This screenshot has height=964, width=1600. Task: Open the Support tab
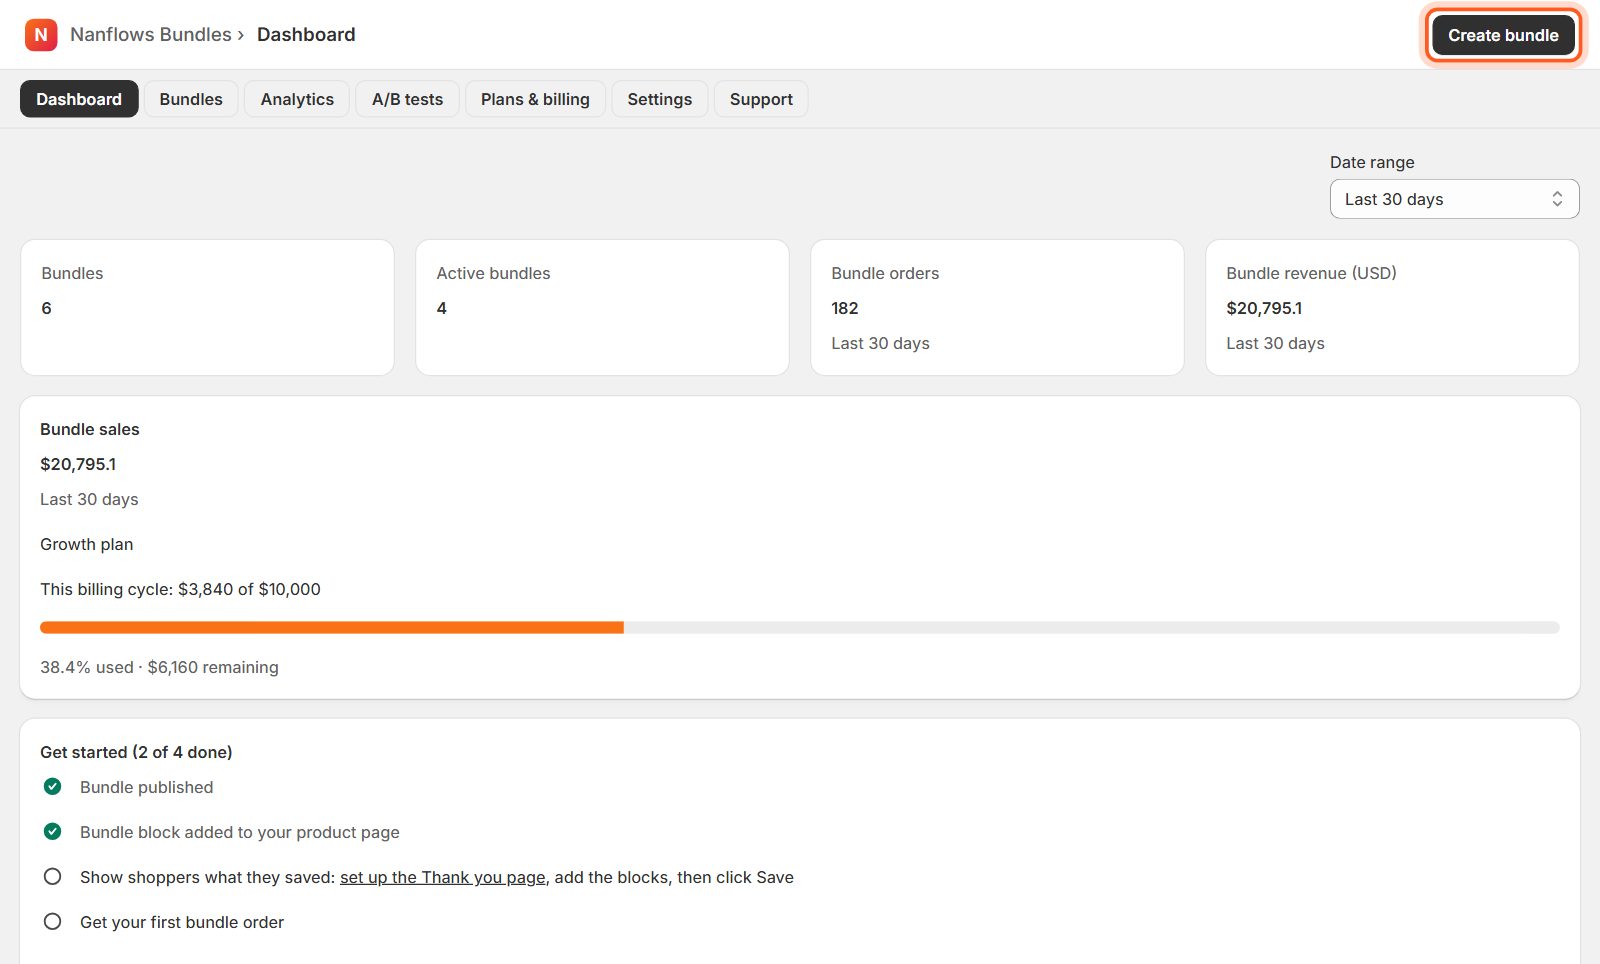761,99
